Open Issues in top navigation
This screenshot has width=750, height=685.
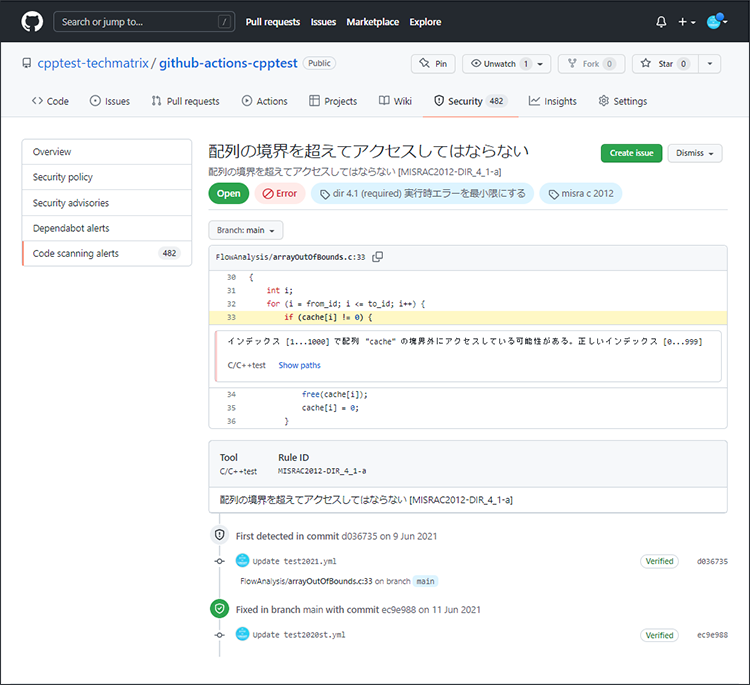point(323,22)
